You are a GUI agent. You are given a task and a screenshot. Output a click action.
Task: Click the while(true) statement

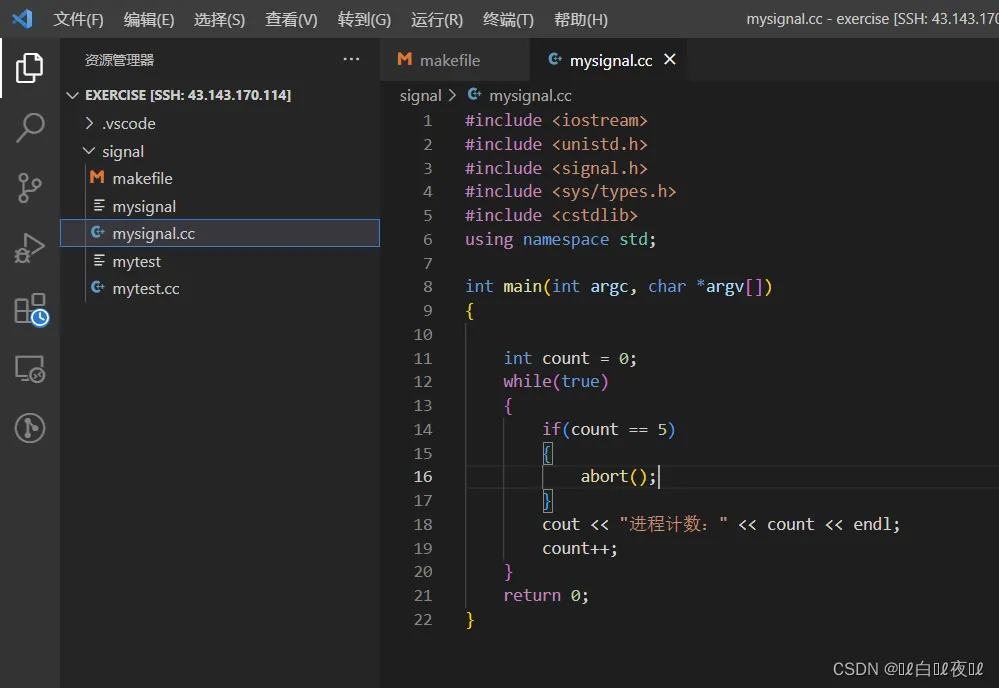556,382
